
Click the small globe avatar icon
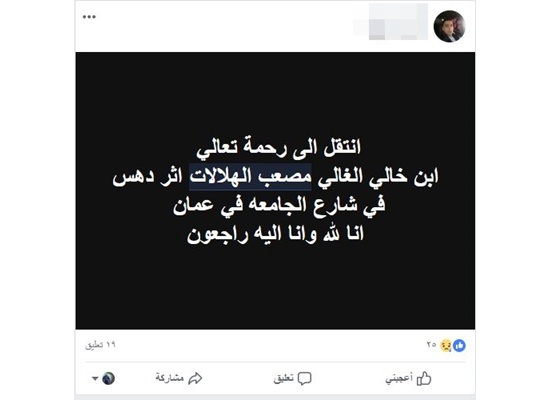click(x=108, y=378)
